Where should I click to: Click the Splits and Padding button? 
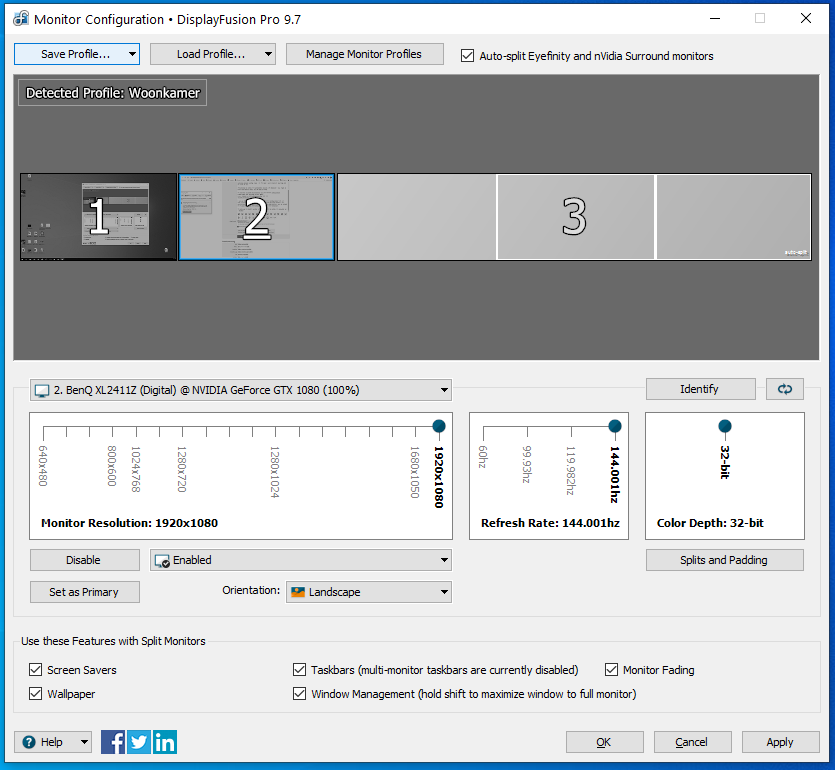point(724,560)
